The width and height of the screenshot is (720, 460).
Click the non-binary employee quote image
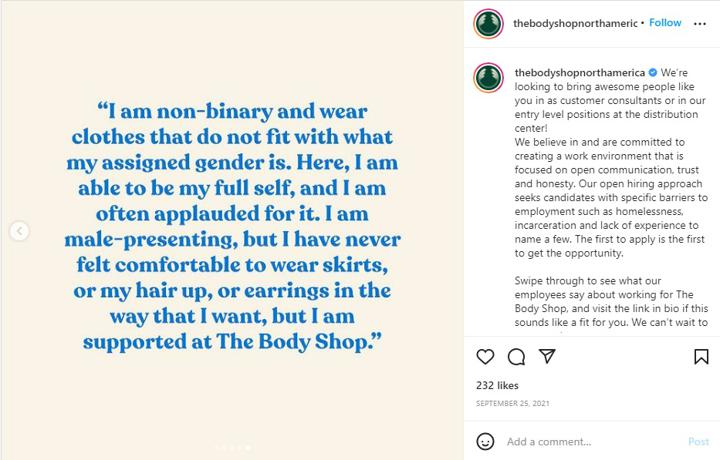[x=232, y=230]
